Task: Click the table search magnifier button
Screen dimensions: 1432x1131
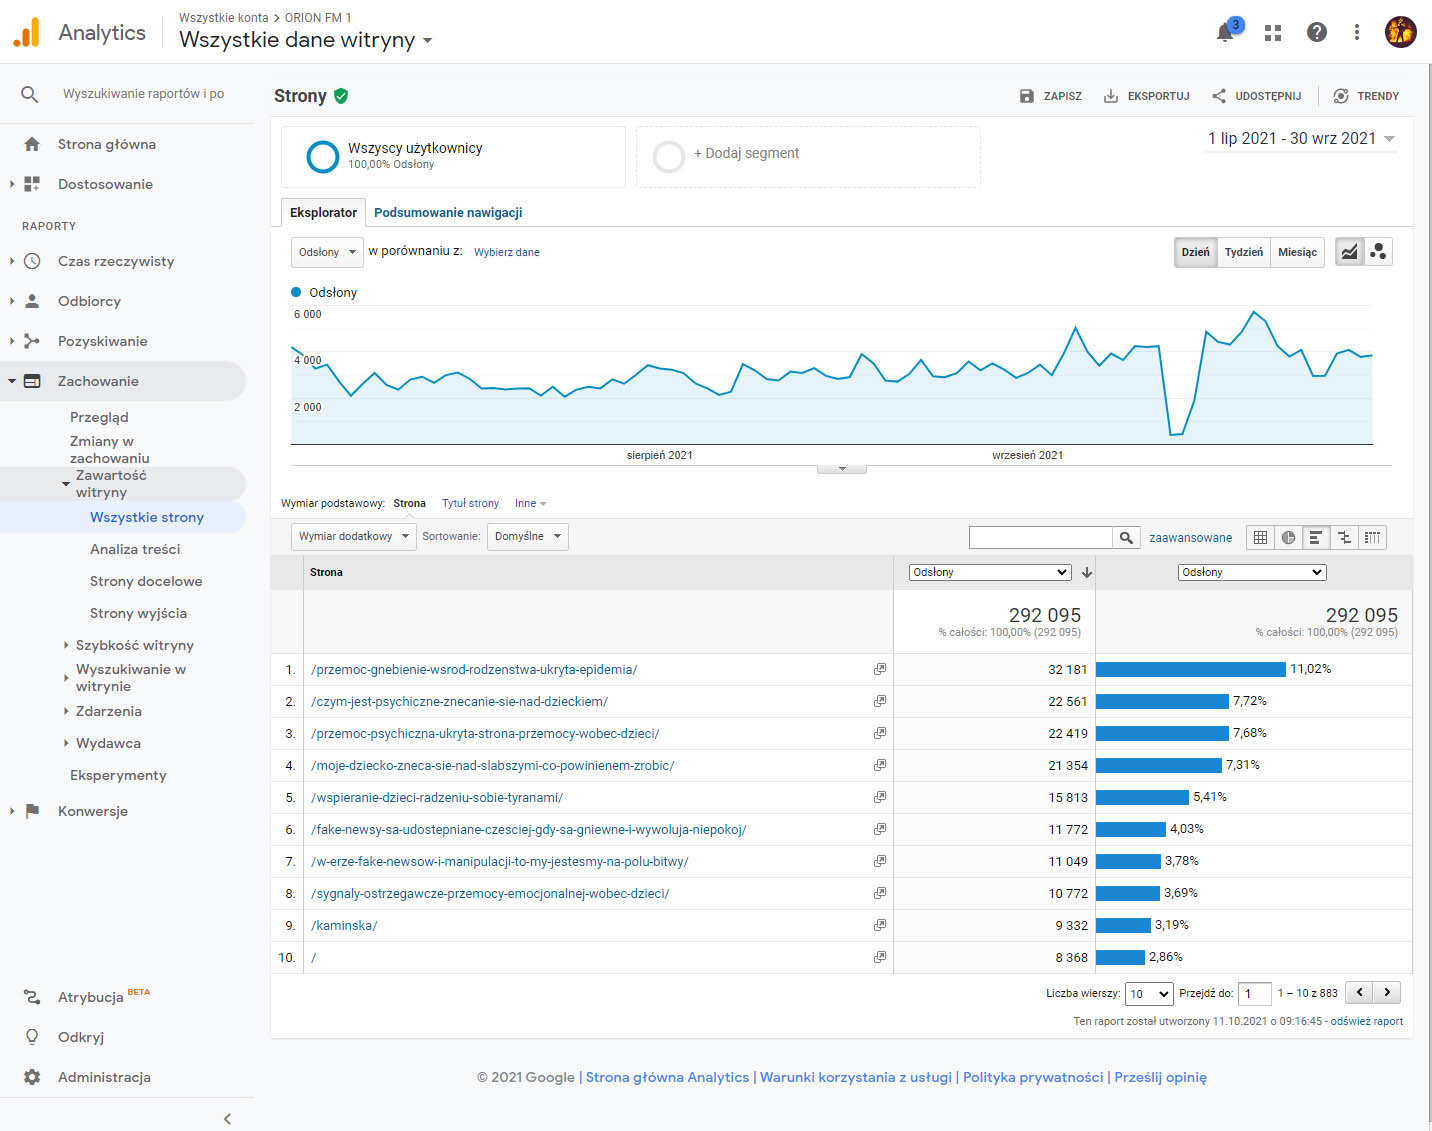Action: (1126, 538)
